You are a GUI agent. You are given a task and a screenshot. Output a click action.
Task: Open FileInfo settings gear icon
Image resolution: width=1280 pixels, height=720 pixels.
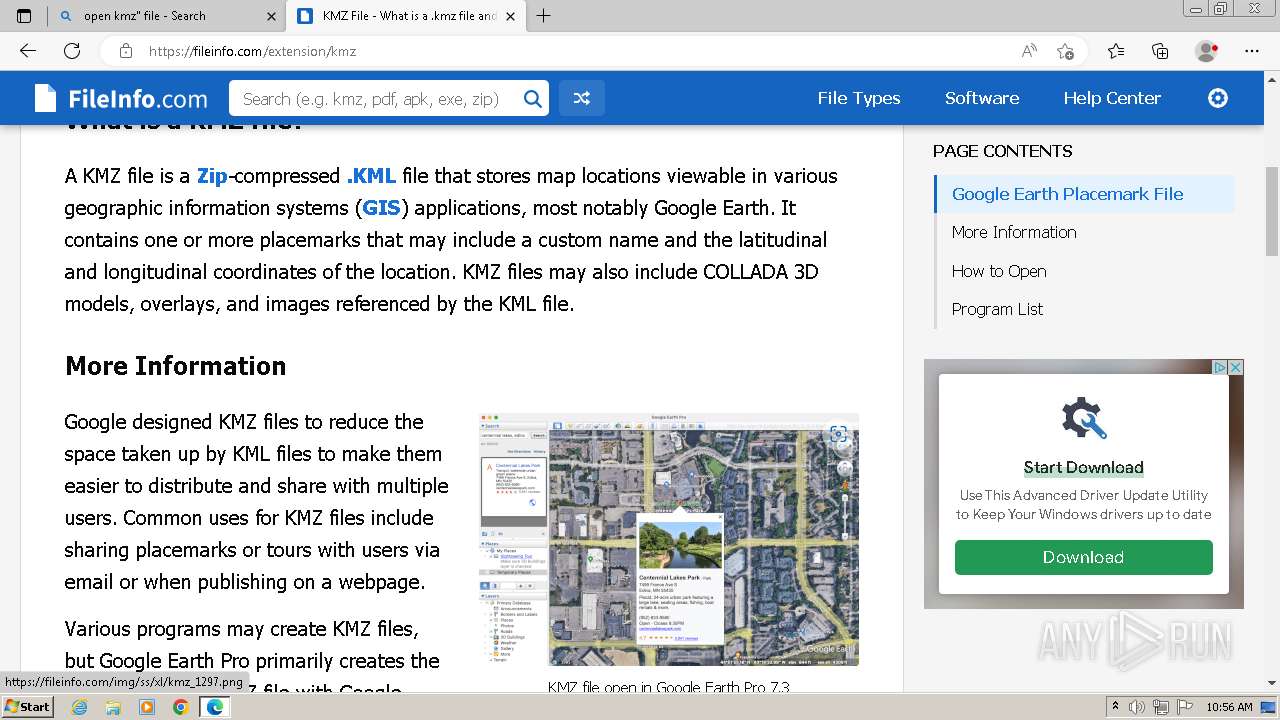point(1218,98)
